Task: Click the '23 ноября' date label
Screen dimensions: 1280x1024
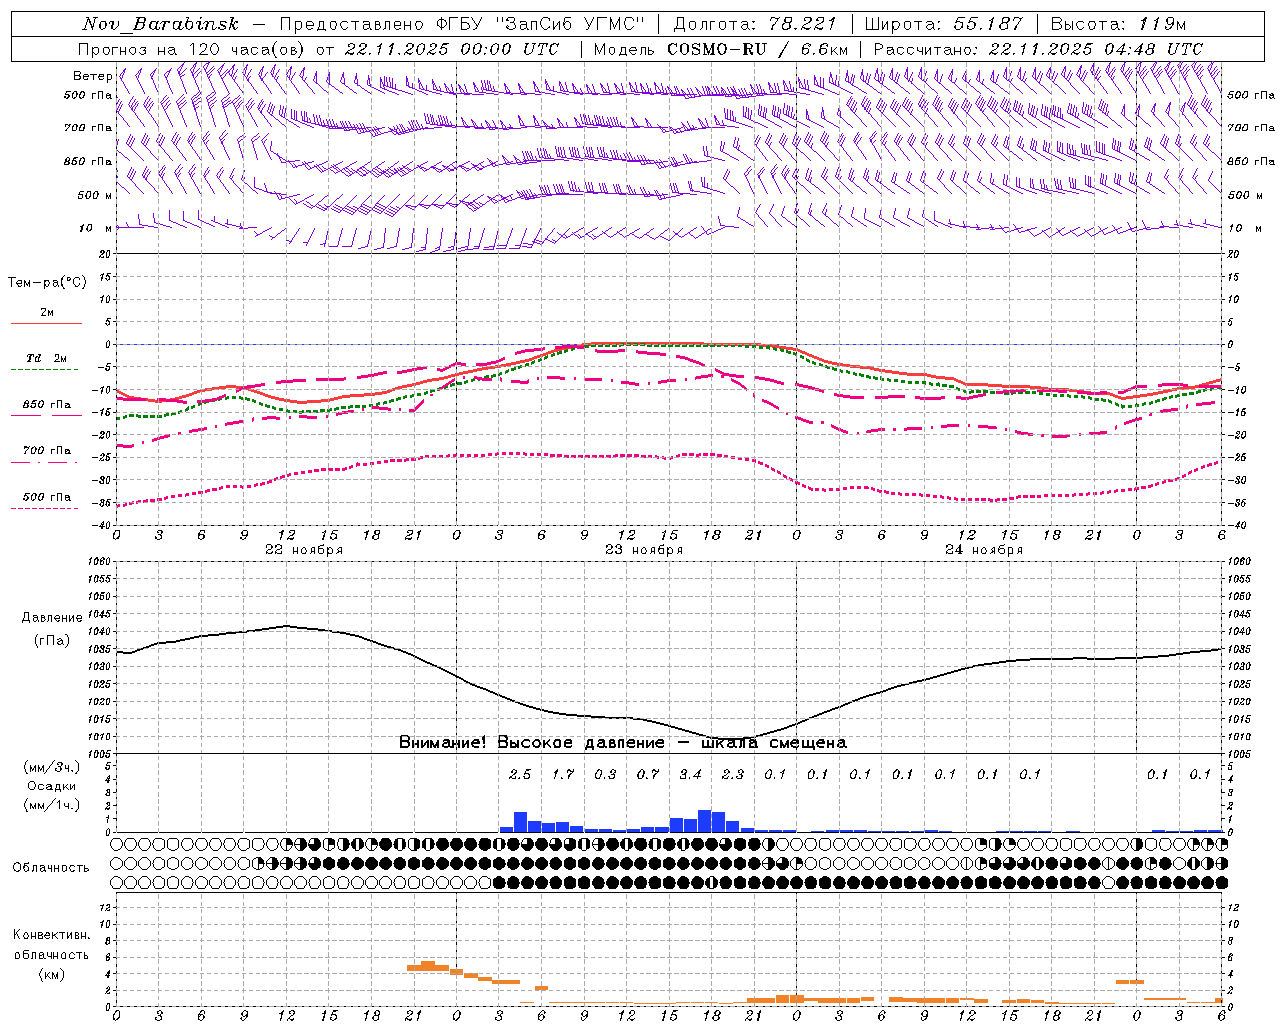Action: click(x=644, y=550)
